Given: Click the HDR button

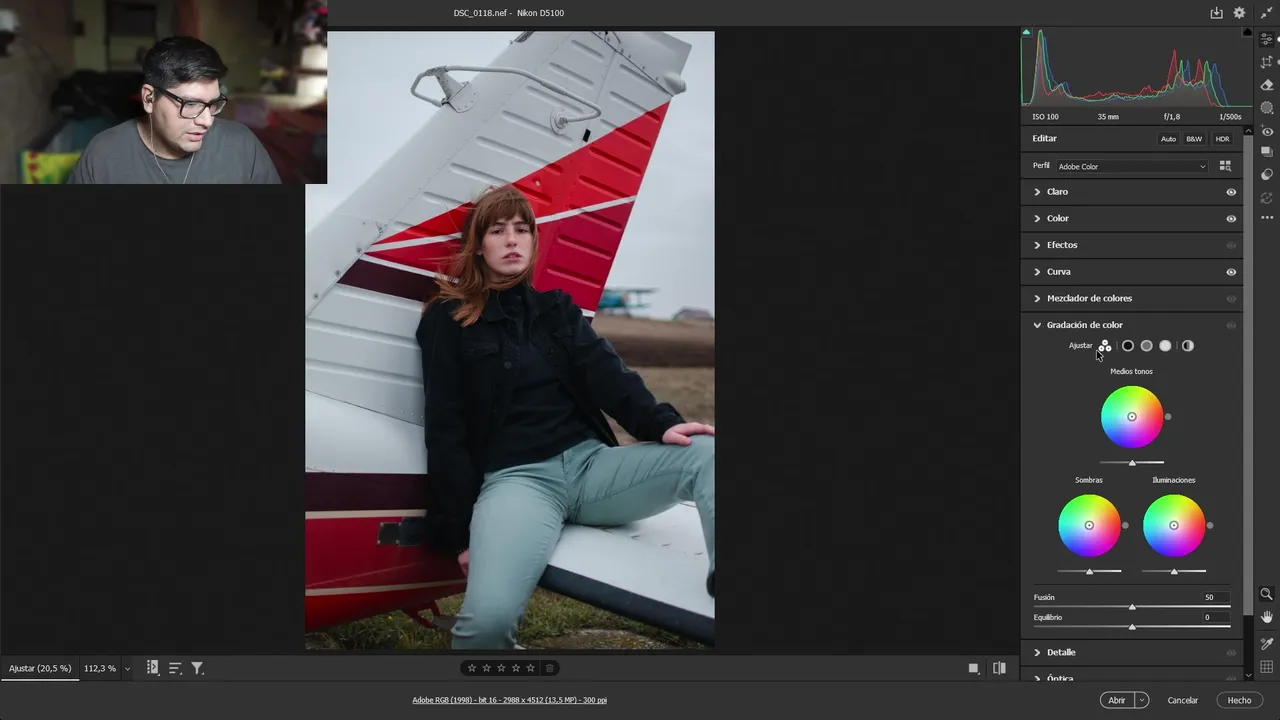Looking at the screenshot, I should (x=1222, y=139).
